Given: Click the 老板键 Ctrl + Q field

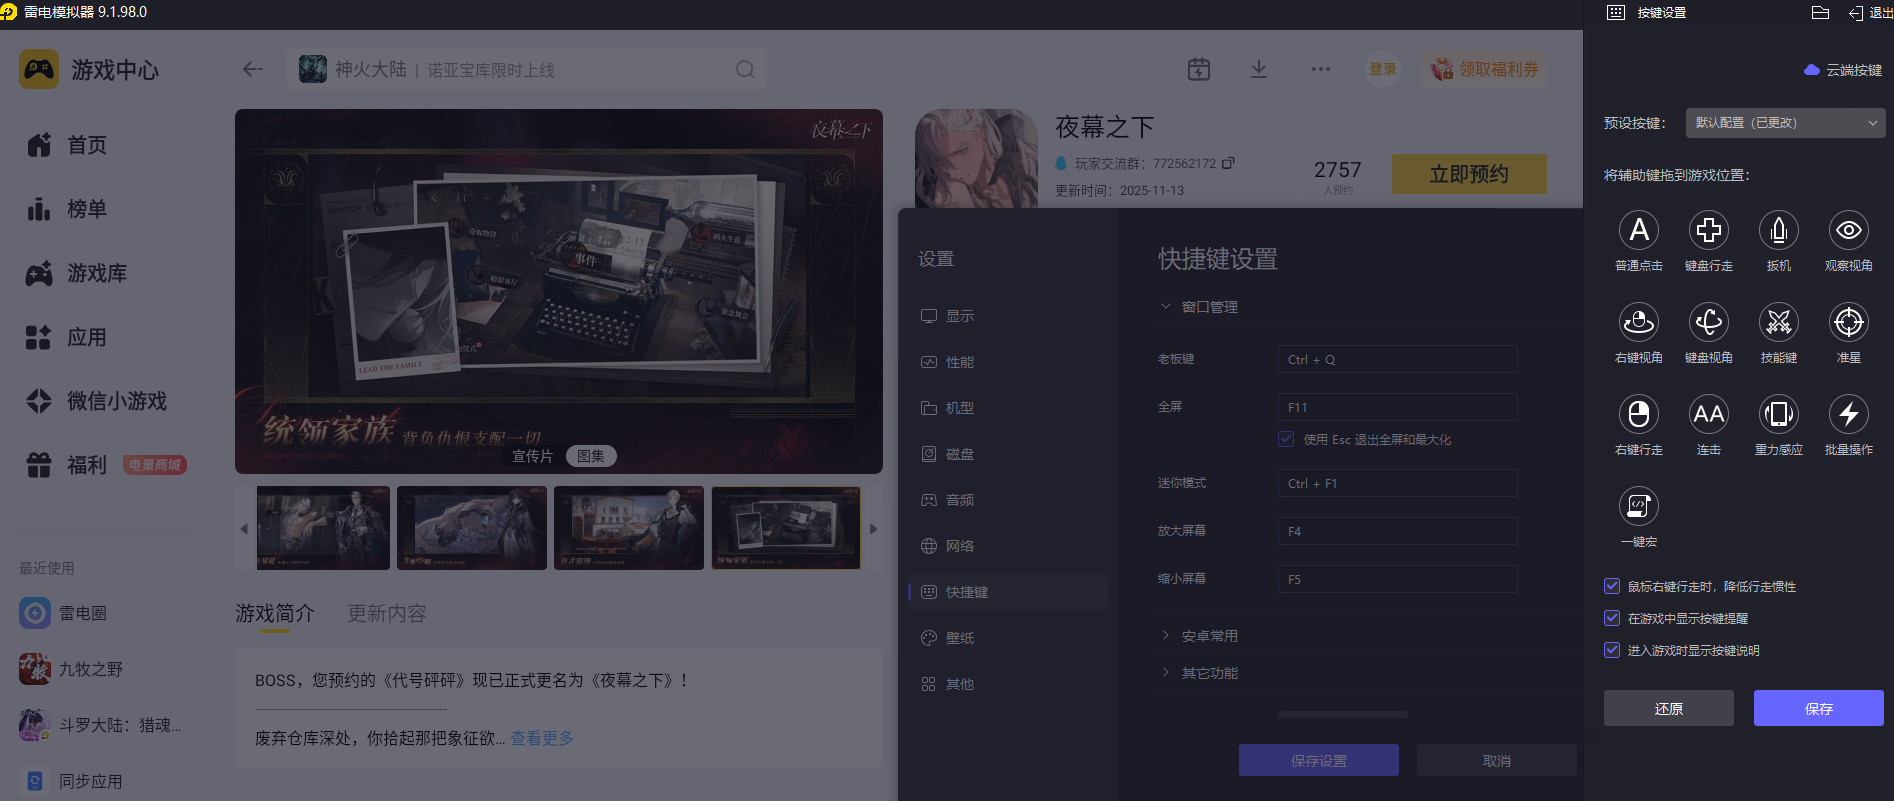Looking at the screenshot, I should [x=1397, y=359].
